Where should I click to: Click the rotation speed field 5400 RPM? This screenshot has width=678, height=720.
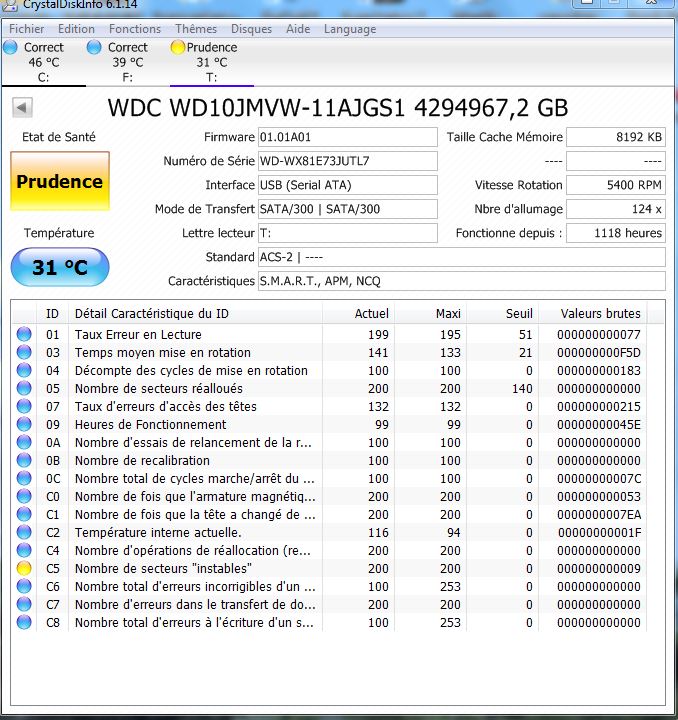616,185
